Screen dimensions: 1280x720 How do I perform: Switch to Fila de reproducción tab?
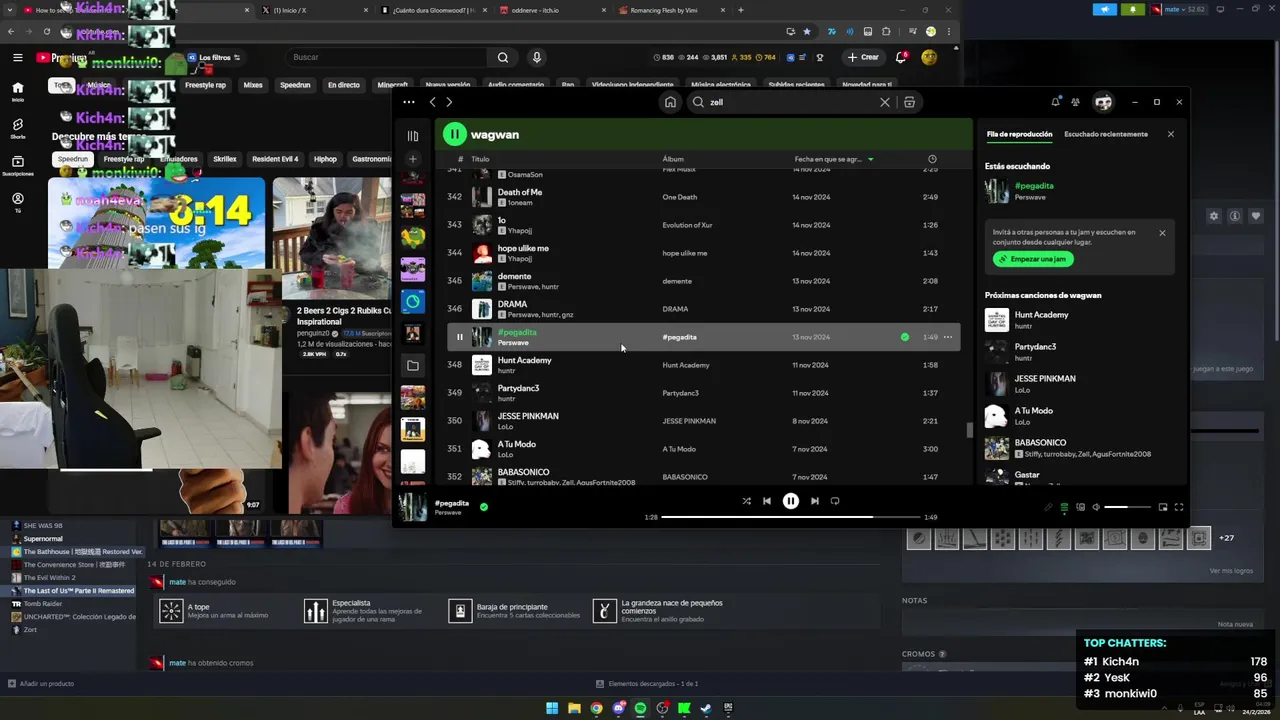point(1019,134)
